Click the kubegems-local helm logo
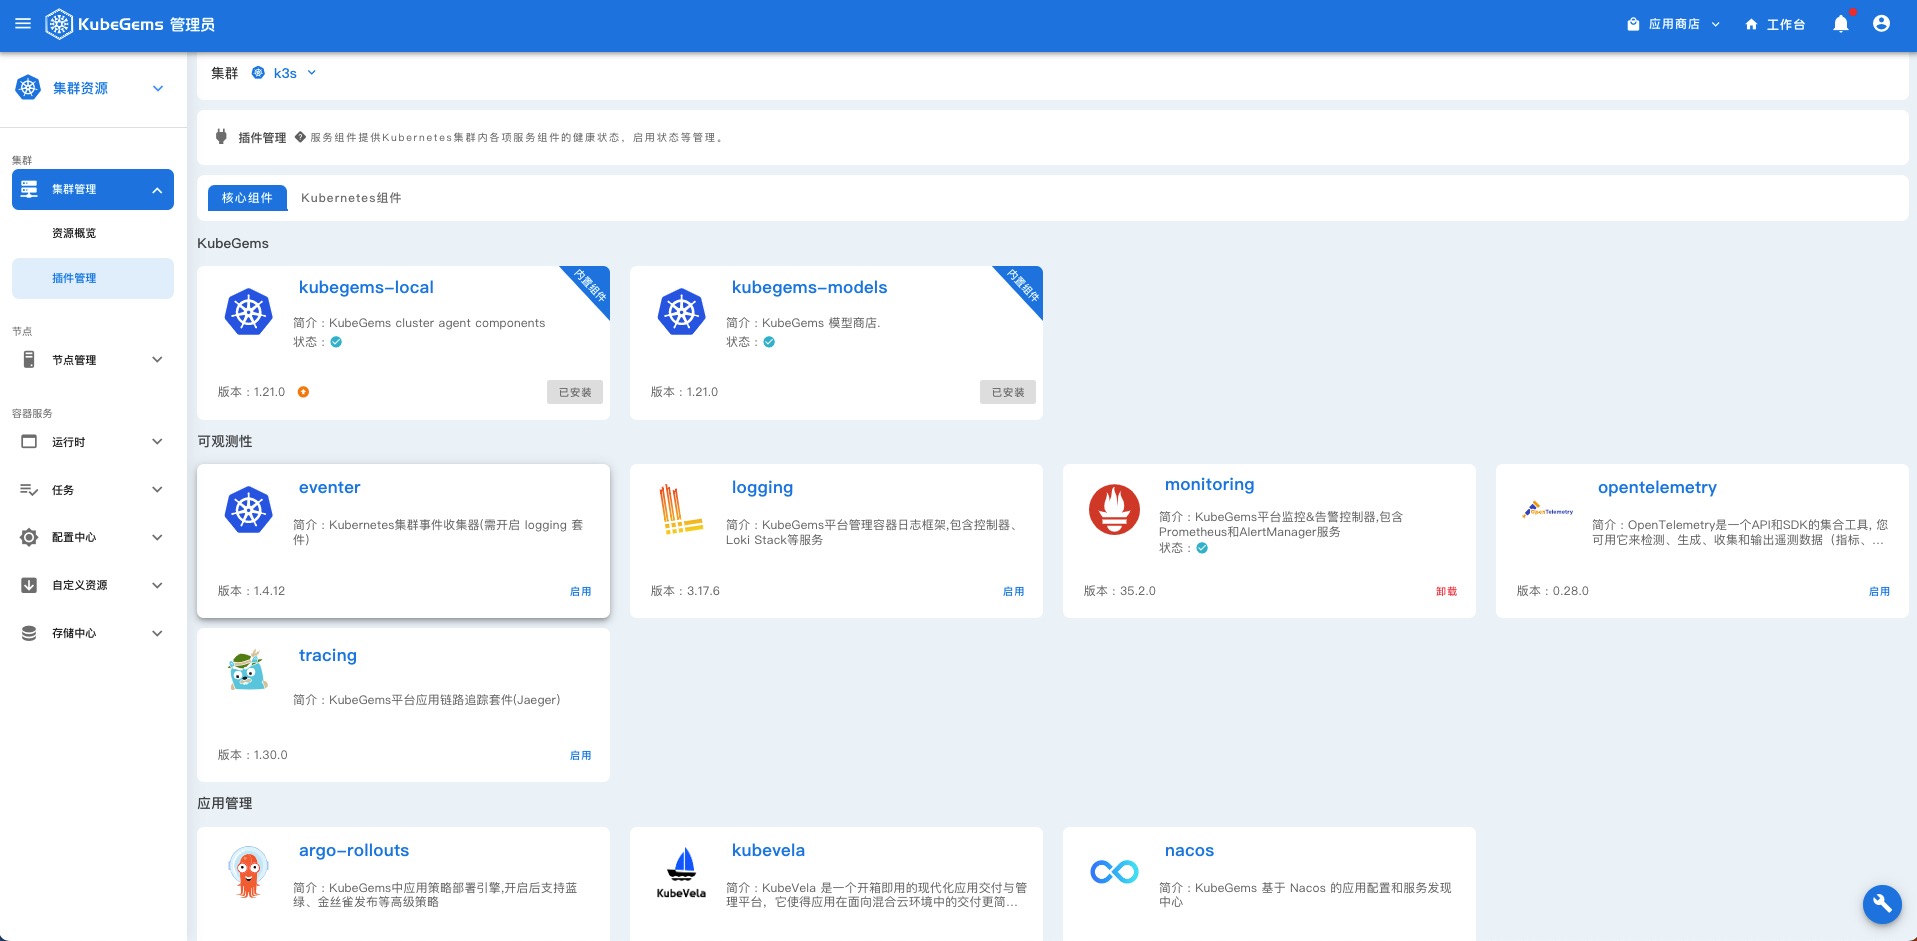 [248, 312]
